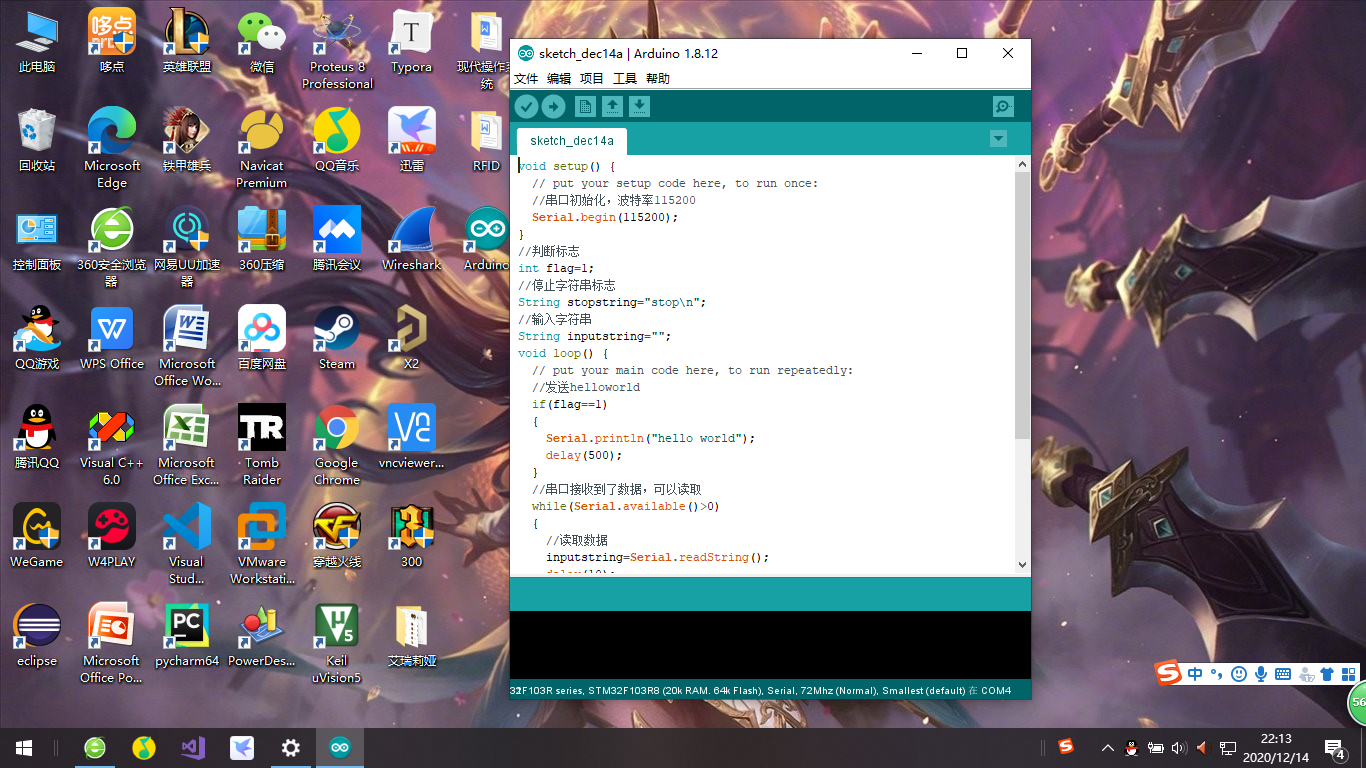The image size is (1366, 768).
Task: Select the VMware Workstation desktop icon
Action: [262, 545]
